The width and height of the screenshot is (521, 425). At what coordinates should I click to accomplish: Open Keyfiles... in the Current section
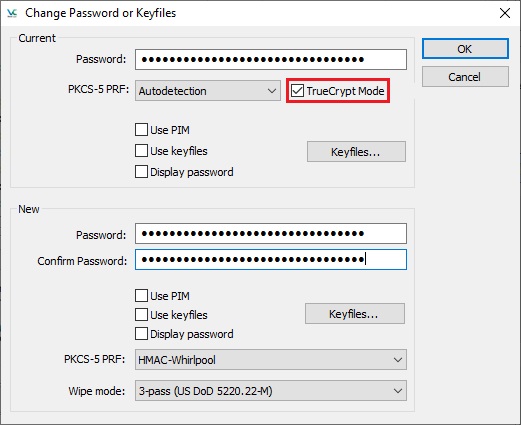point(356,152)
